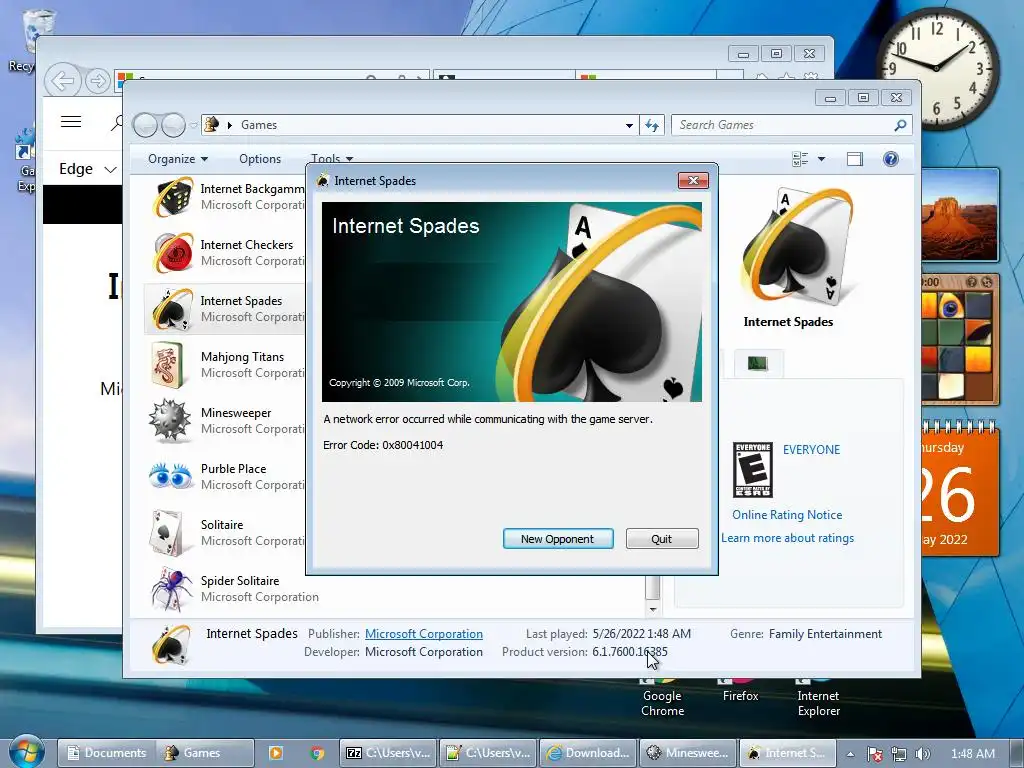Click the forward arrow in browser window

tap(98, 82)
